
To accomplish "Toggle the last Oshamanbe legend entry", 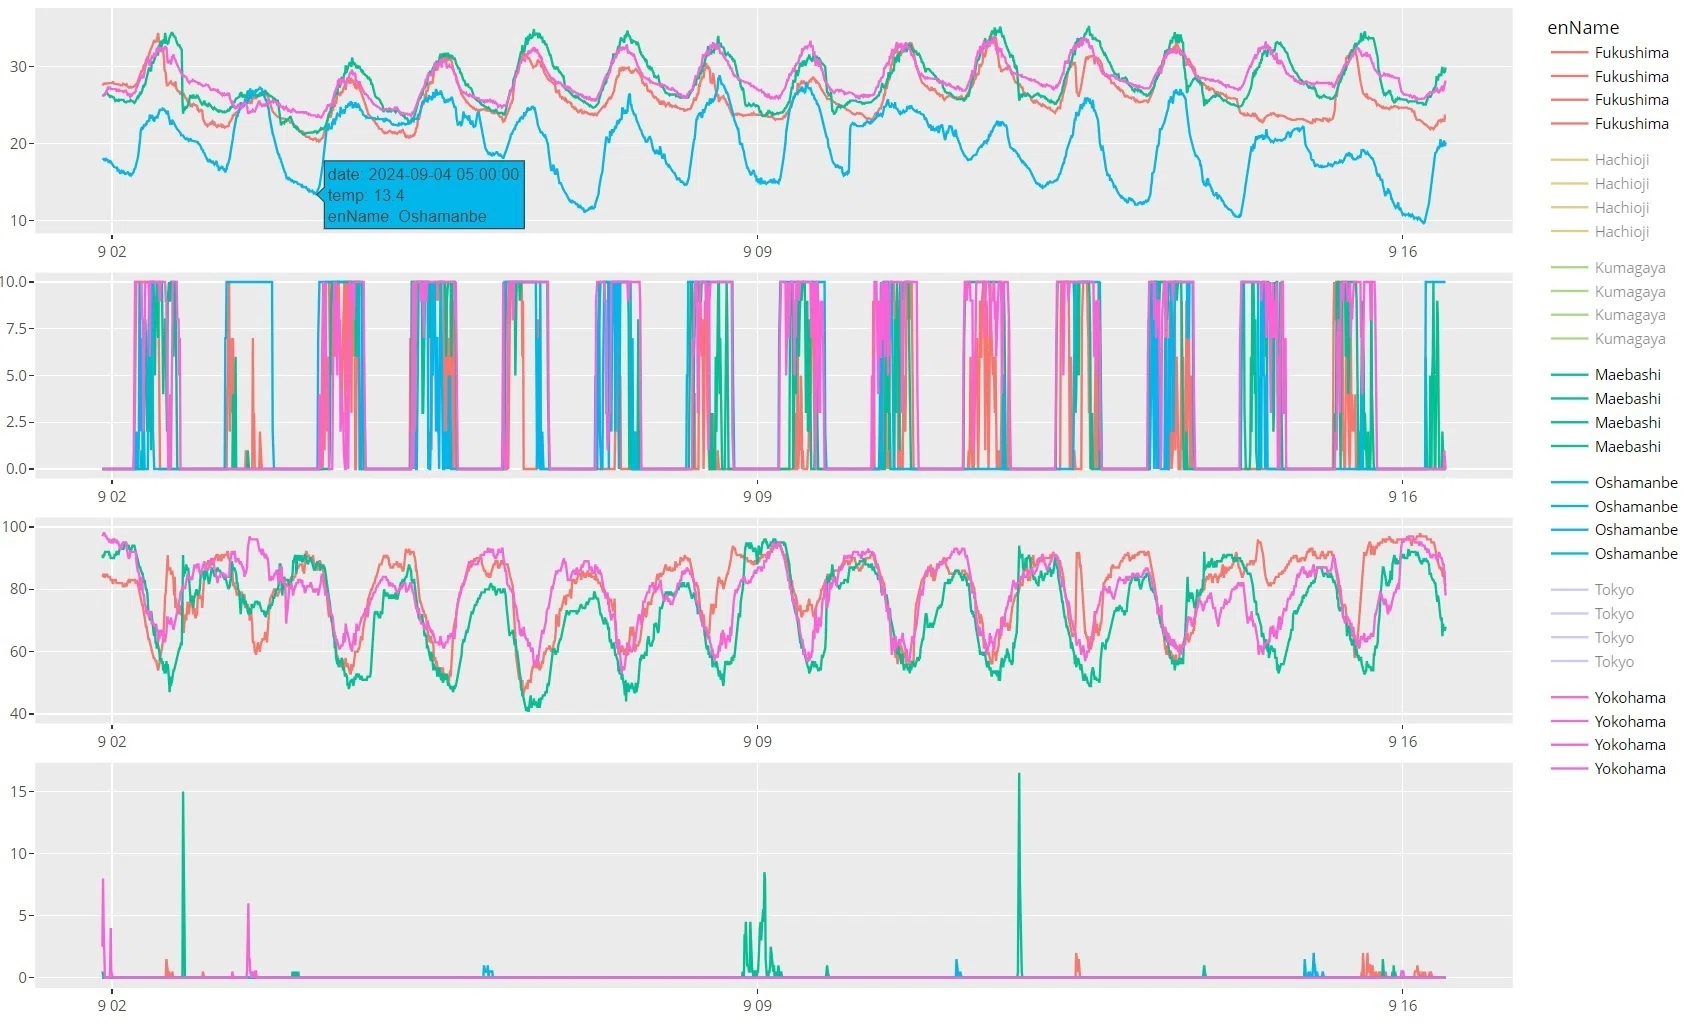I will coord(1613,554).
